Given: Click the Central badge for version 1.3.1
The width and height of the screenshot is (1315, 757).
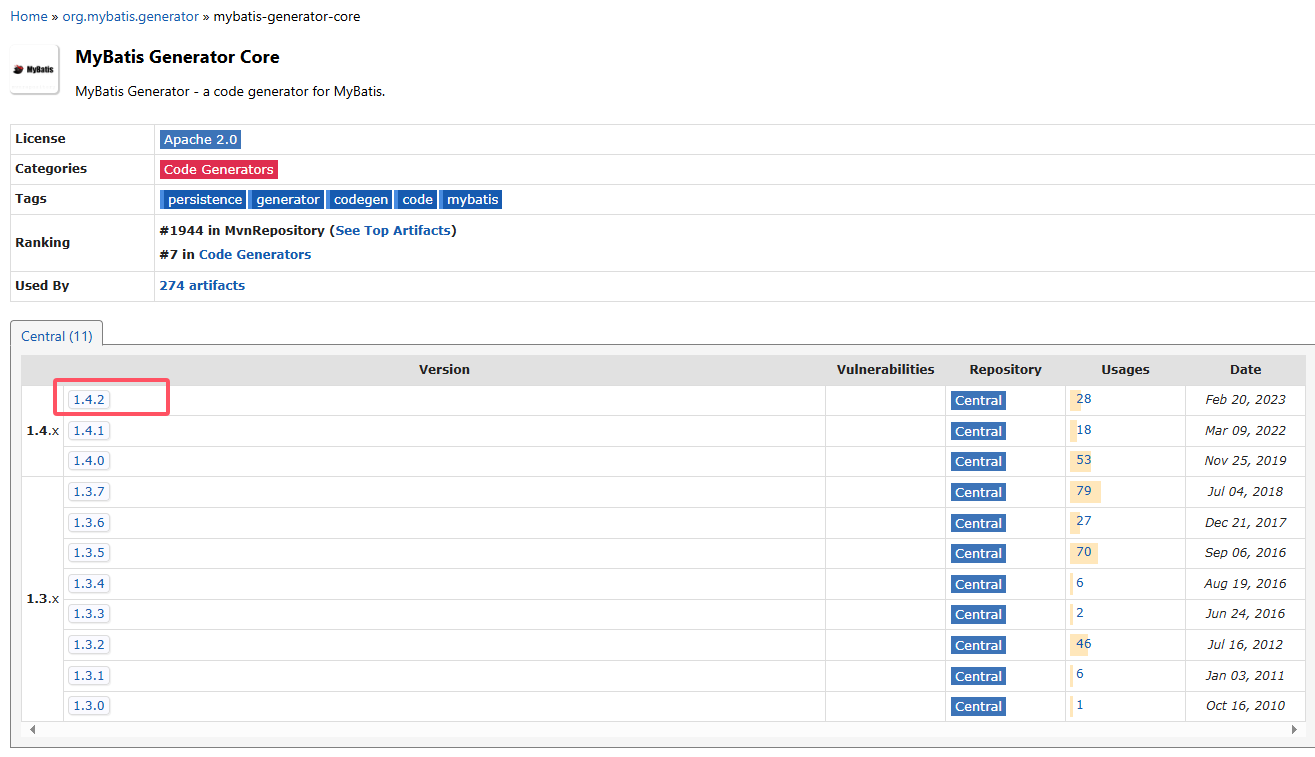Looking at the screenshot, I should [x=978, y=676].
